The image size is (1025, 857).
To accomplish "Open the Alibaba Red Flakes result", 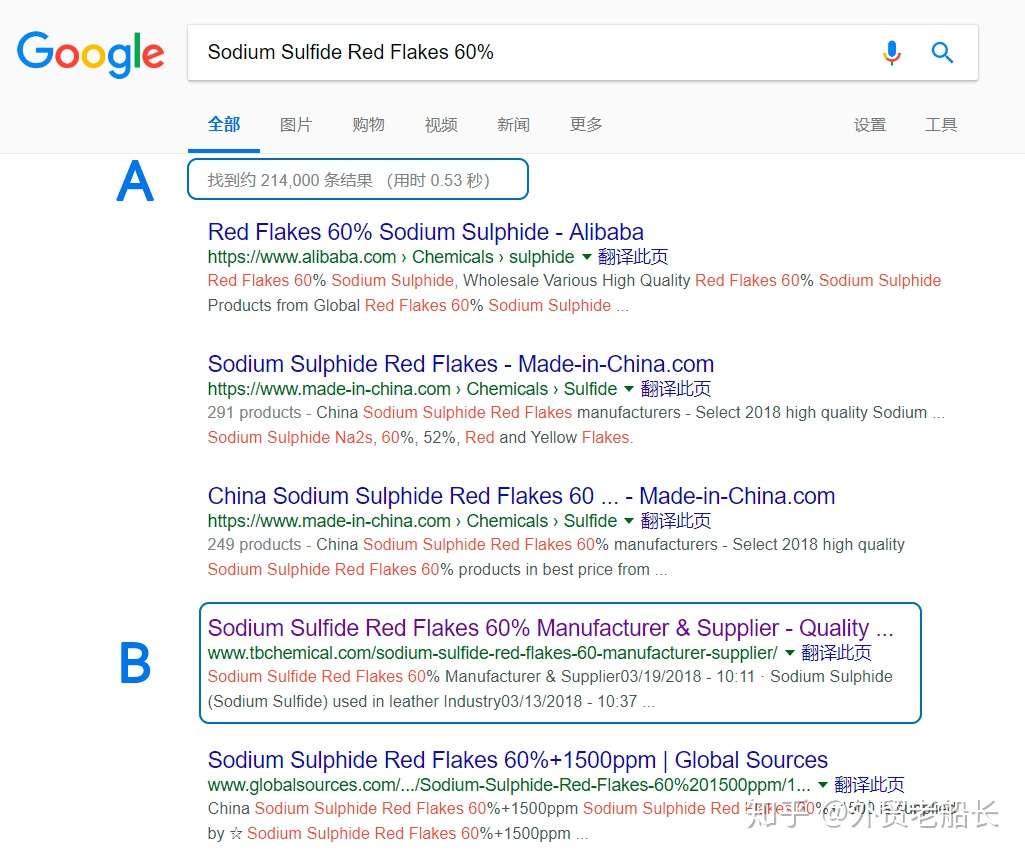I will [x=425, y=232].
